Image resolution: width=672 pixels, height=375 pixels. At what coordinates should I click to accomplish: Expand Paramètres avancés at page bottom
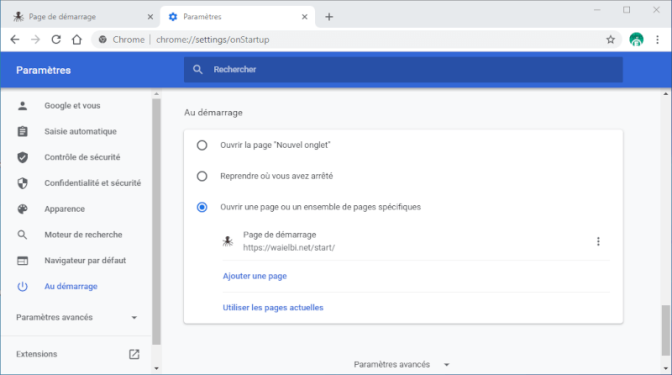coord(402,364)
